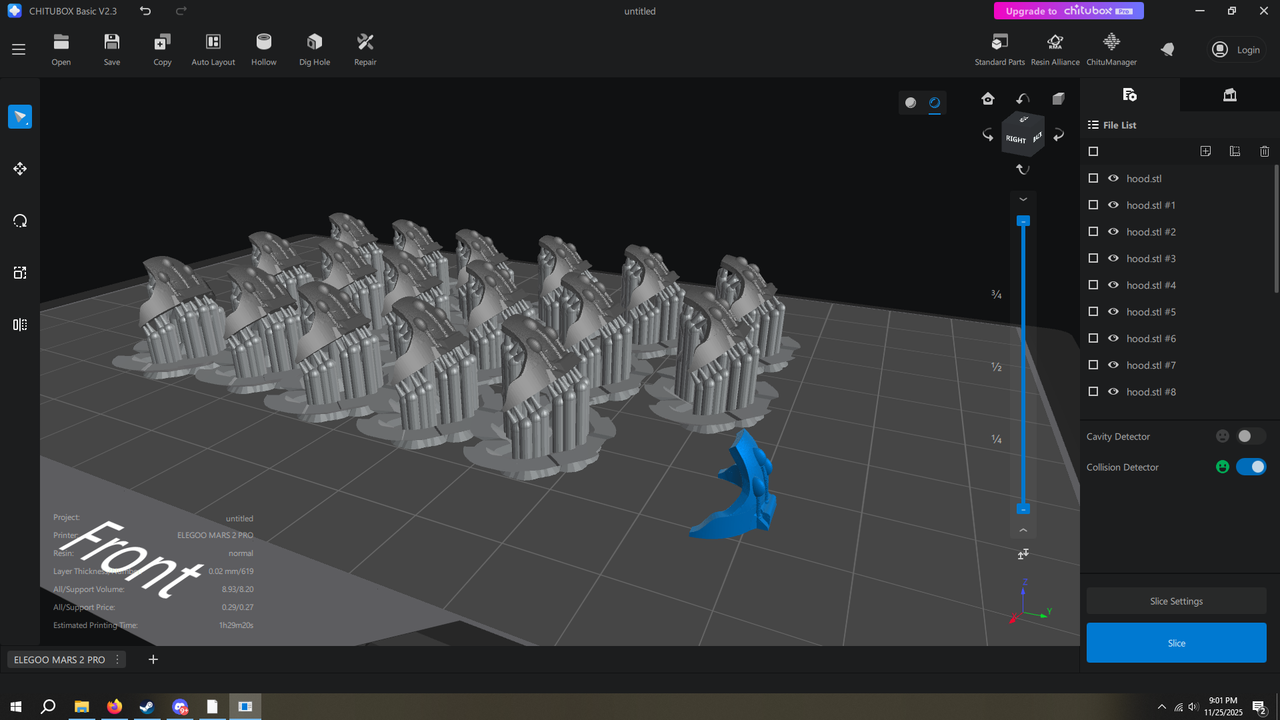The image size is (1280, 720).
Task: Click Upgrade to Chitubox Pro banner
Action: tap(1069, 11)
